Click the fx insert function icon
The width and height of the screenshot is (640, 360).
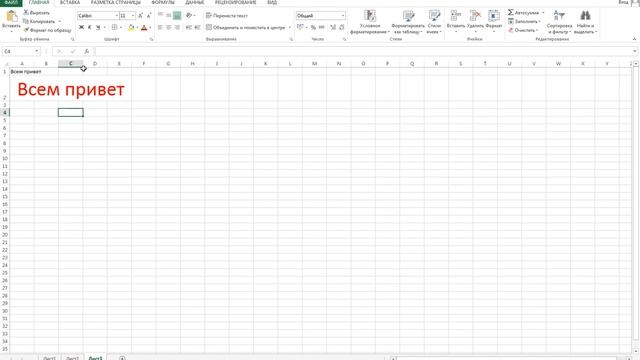click(87, 51)
